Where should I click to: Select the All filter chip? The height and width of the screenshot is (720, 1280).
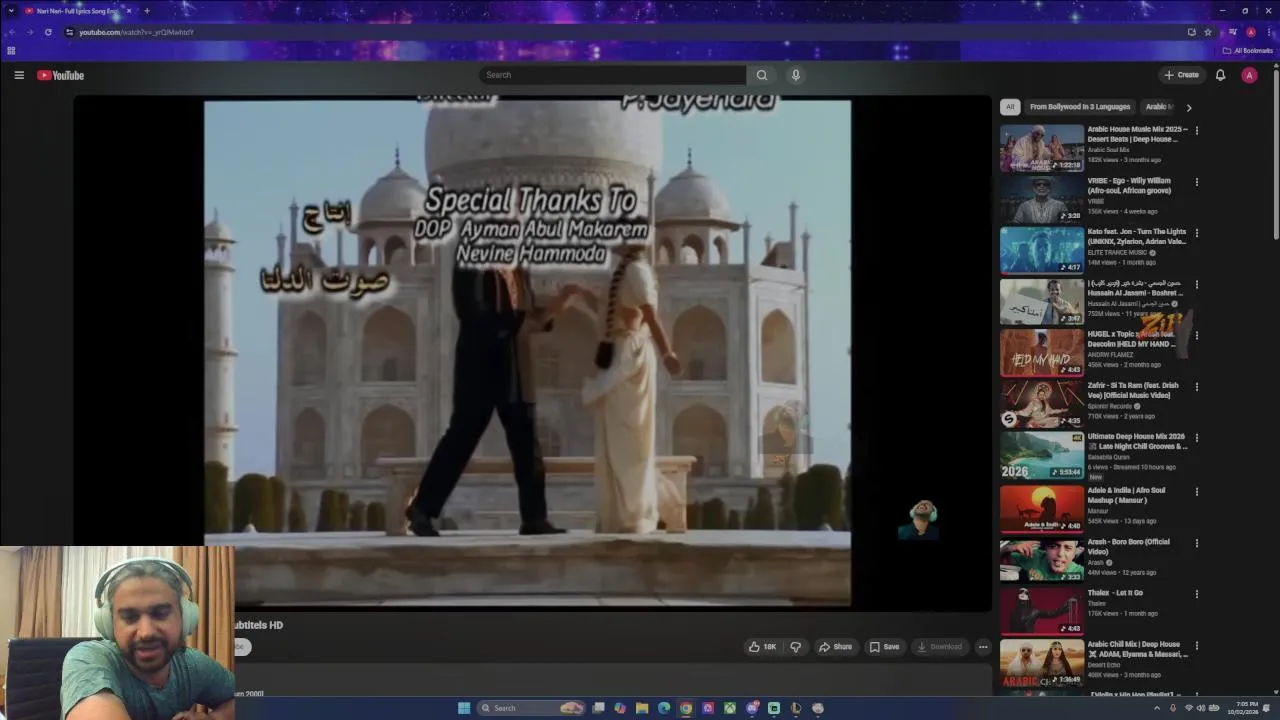1010,107
